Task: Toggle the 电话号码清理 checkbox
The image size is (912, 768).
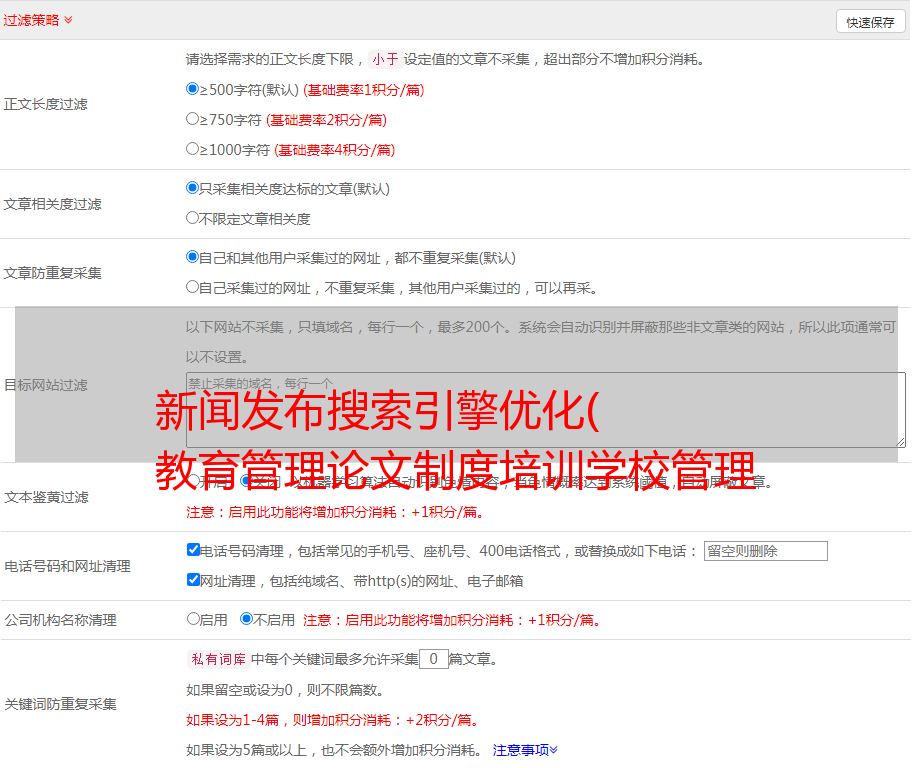Action: click(x=193, y=550)
